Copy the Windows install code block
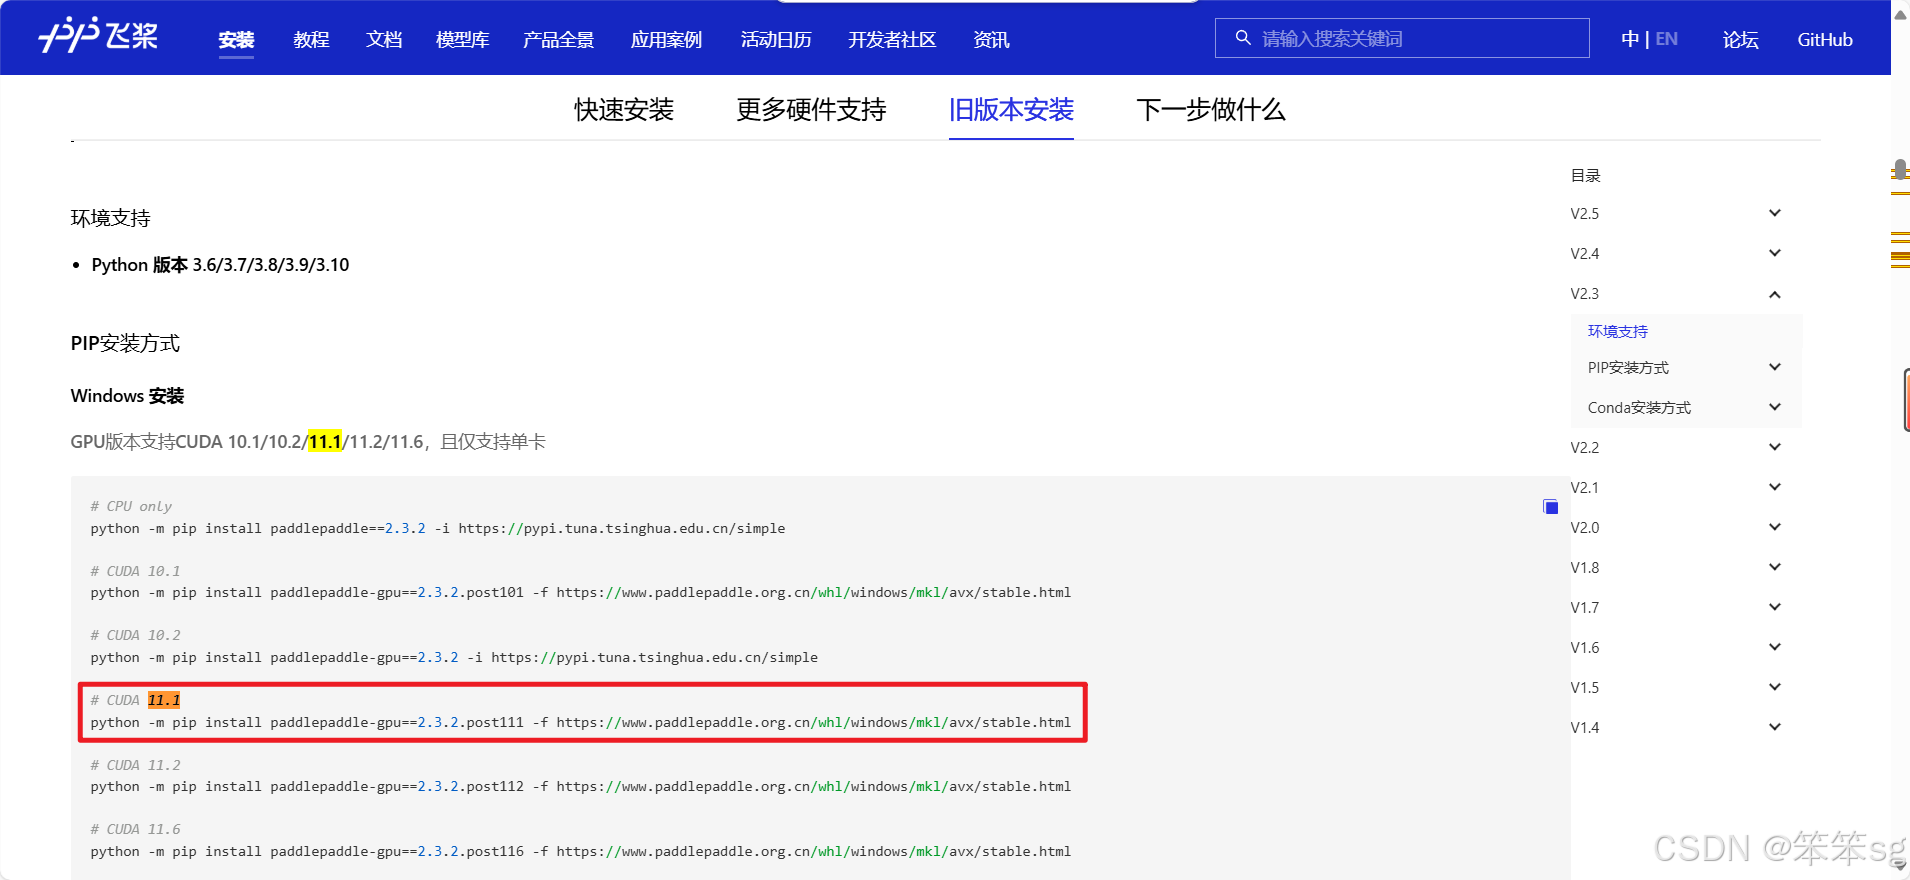Viewport: 1910px width, 880px height. (1550, 507)
